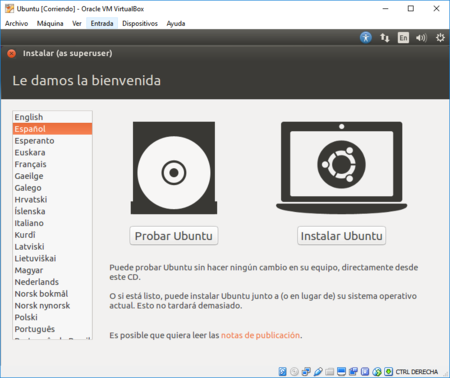
Task: Open the notas de publicación link
Action: [x=260, y=335]
